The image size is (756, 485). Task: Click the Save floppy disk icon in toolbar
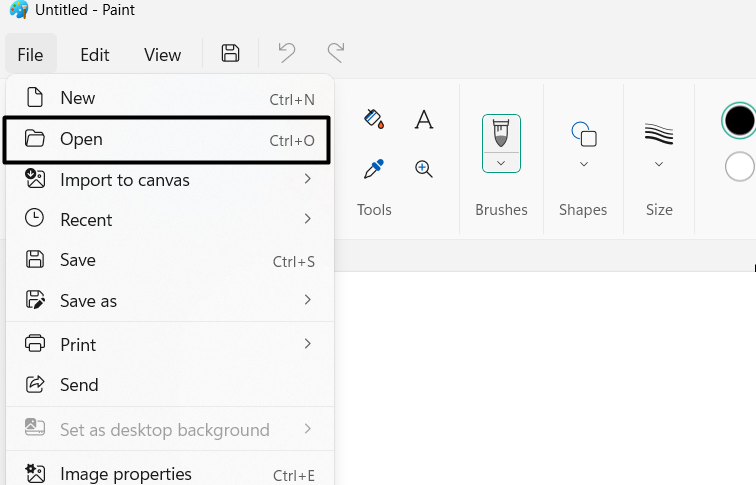pyautogui.click(x=230, y=54)
